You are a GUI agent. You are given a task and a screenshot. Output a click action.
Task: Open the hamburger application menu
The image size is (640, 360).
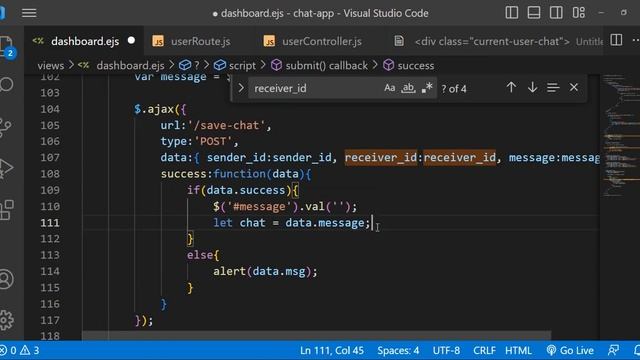(x=29, y=13)
